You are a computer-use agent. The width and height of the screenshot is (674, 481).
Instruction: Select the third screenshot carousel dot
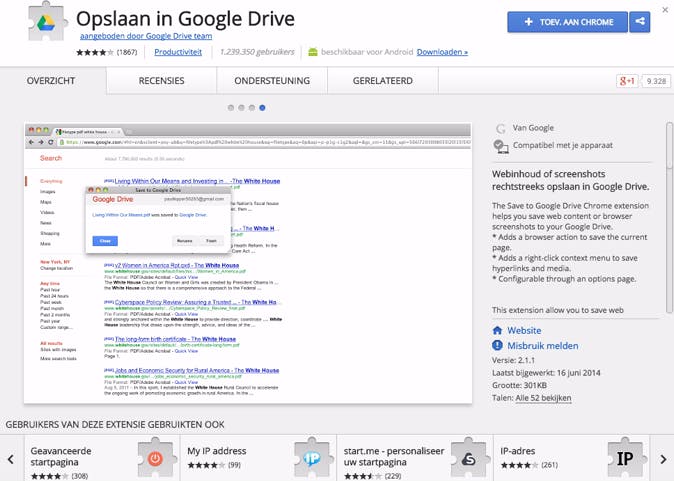[x=251, y=108]
